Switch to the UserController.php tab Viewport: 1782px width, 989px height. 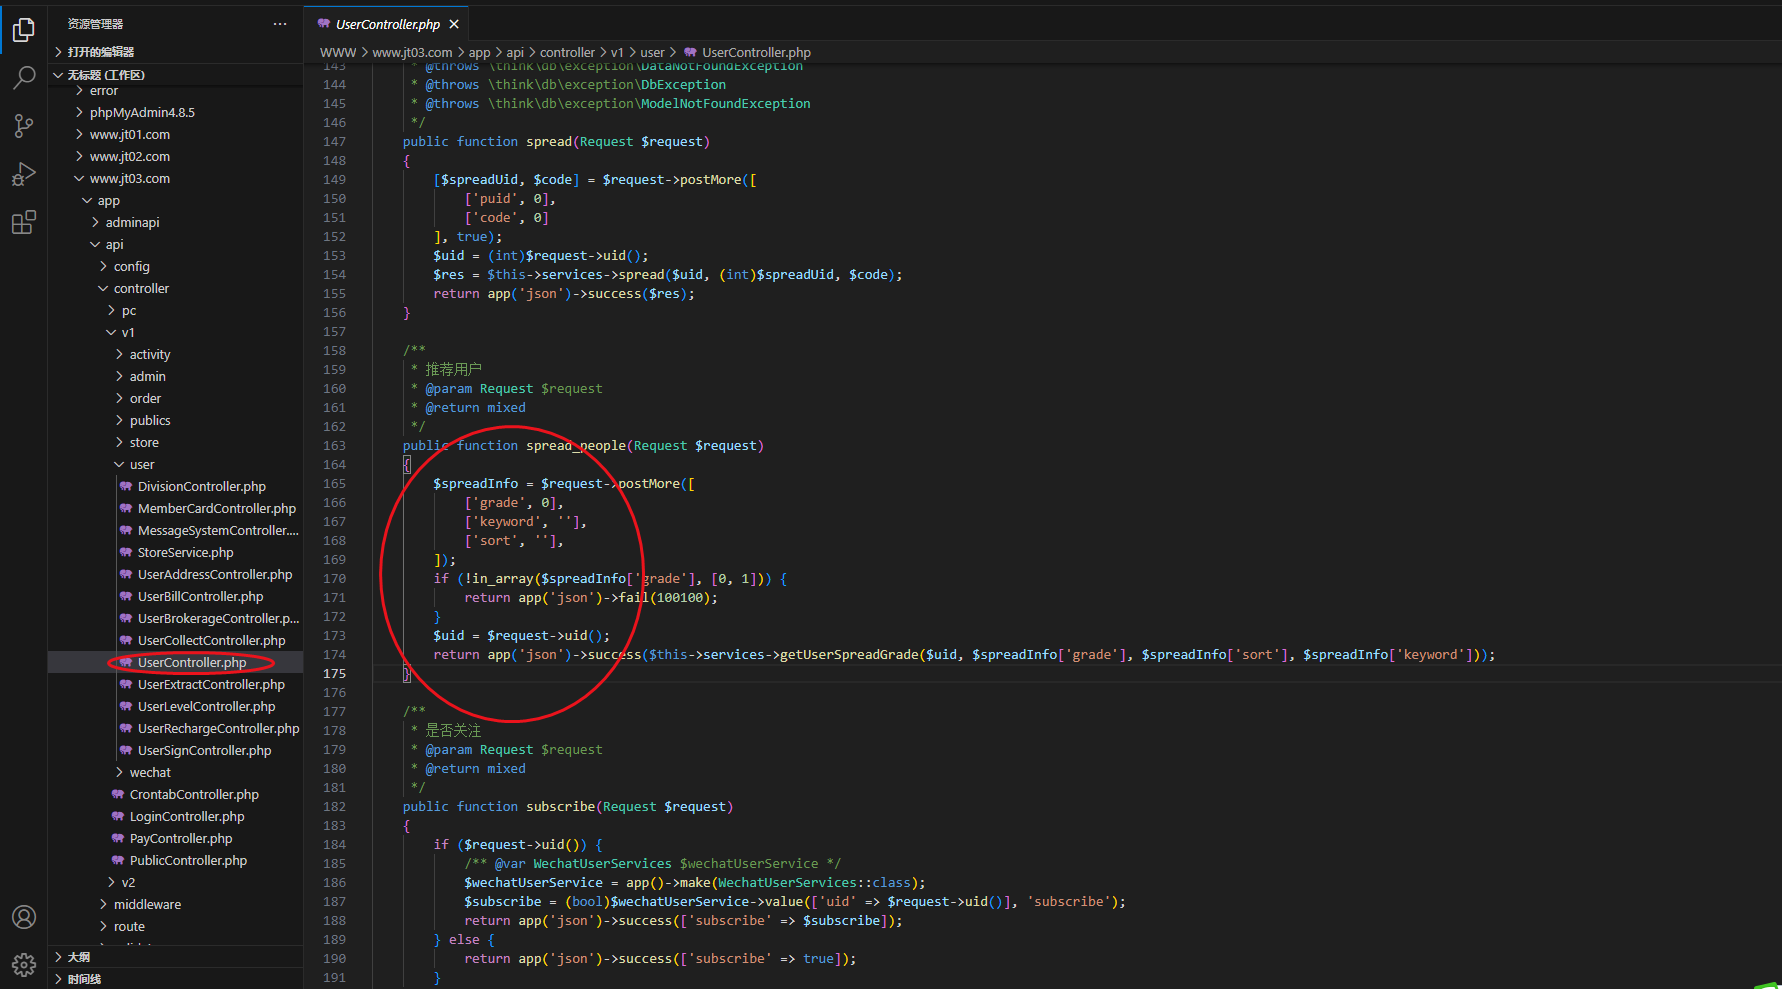pyautogui.click(x=387, y=24)
